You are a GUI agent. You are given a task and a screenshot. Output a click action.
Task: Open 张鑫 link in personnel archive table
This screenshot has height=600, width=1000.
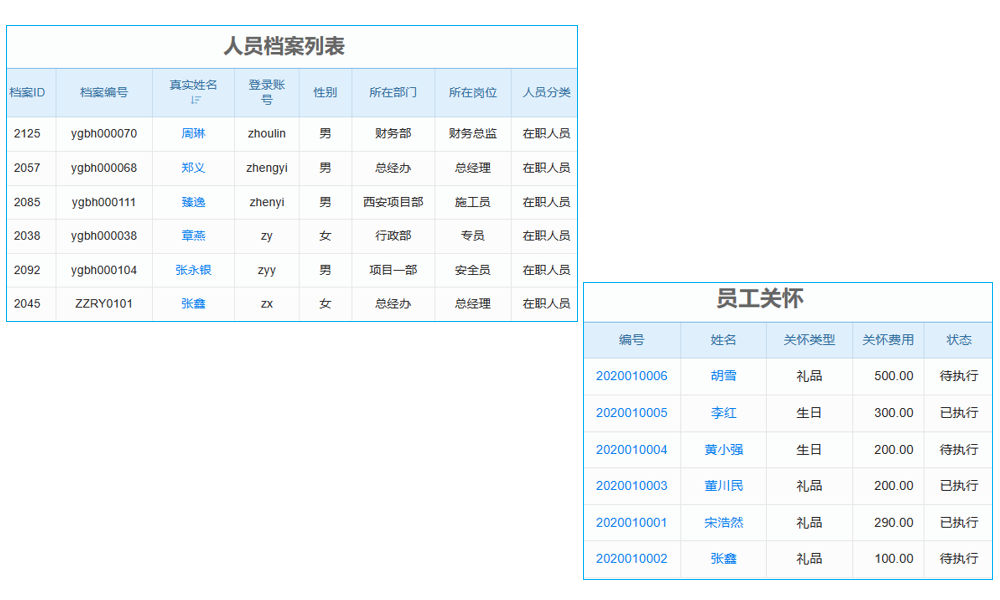pyautogui.click(x=192, y=304)
